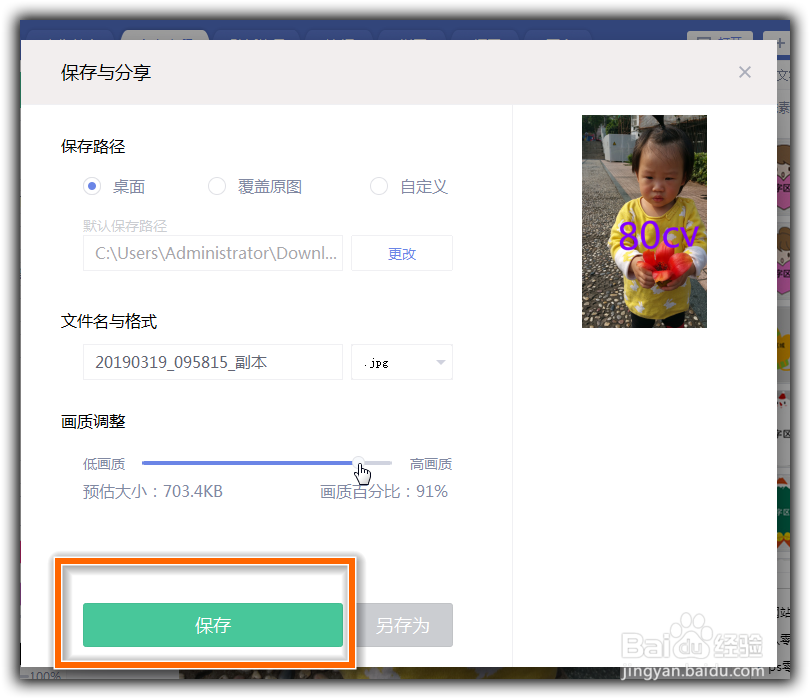This screenshot has height=699, width=810.
Task: Click the default save path field
Action: [x=212, y=253]
